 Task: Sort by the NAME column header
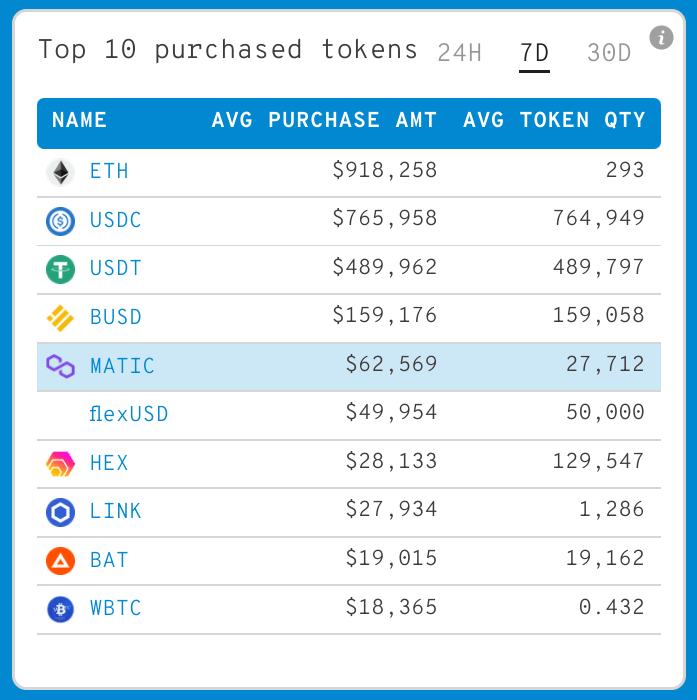click(x=80, y=121)
